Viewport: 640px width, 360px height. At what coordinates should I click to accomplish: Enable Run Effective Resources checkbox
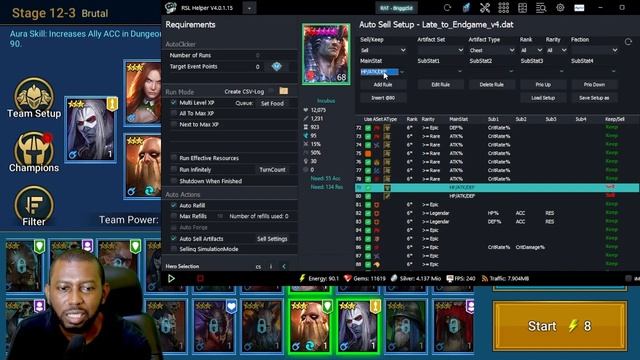pyautogui.click(x=174, y=158)
